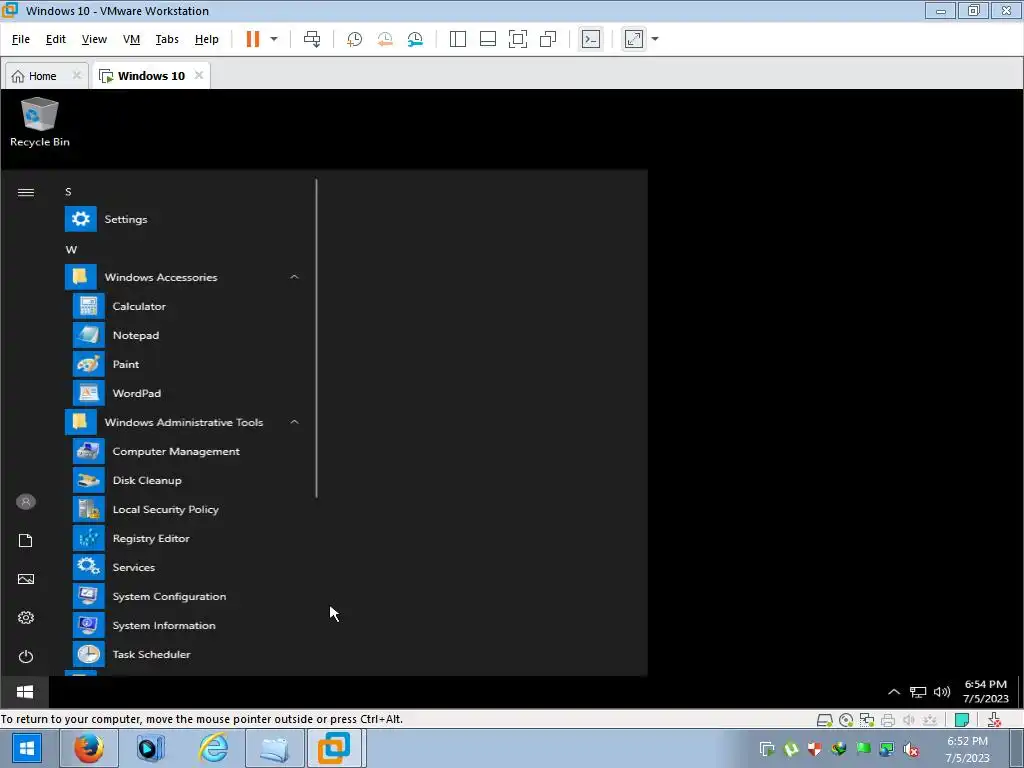This screenshot has height=768, width=1024.
Task: Click VMware status bar printer icon
Action: pyautogui.click(x=888, y=720)
